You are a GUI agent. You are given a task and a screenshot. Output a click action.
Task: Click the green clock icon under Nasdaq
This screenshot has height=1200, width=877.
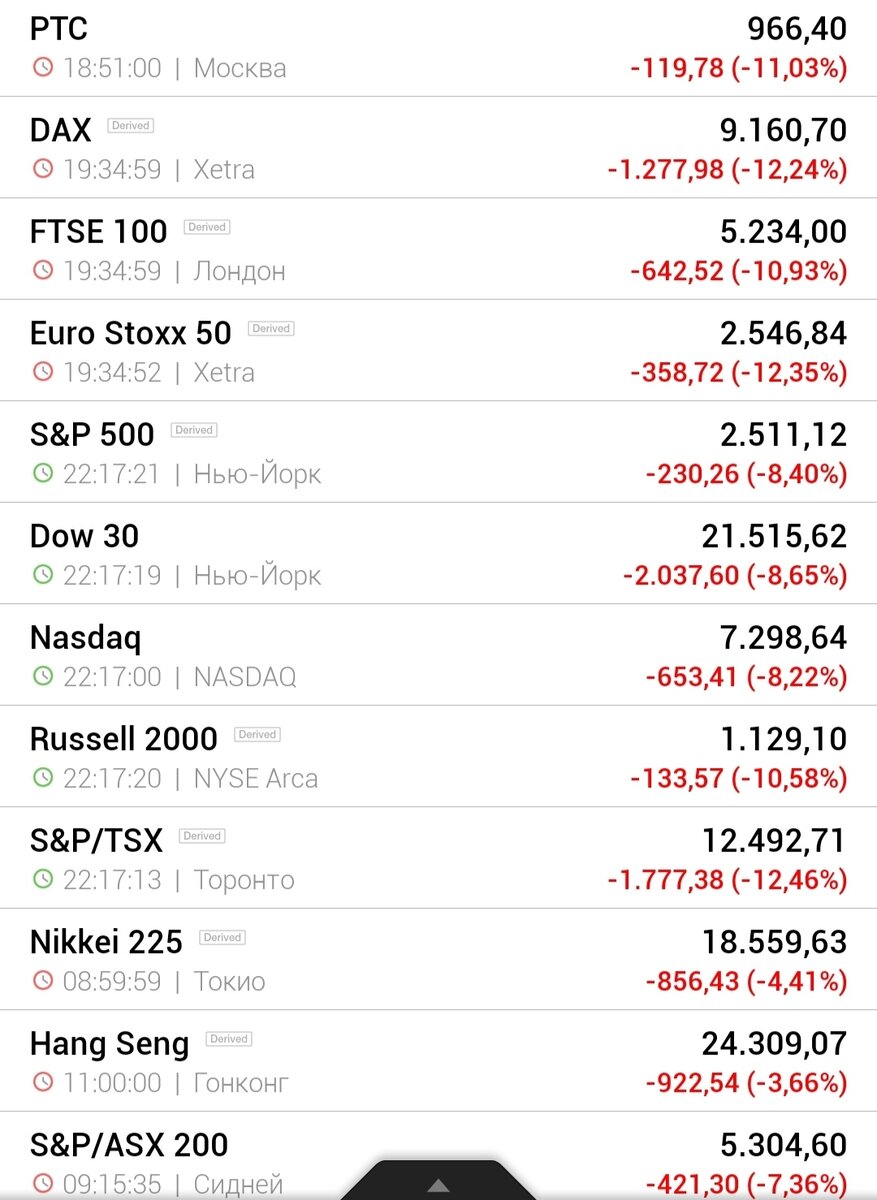(42, 676)
